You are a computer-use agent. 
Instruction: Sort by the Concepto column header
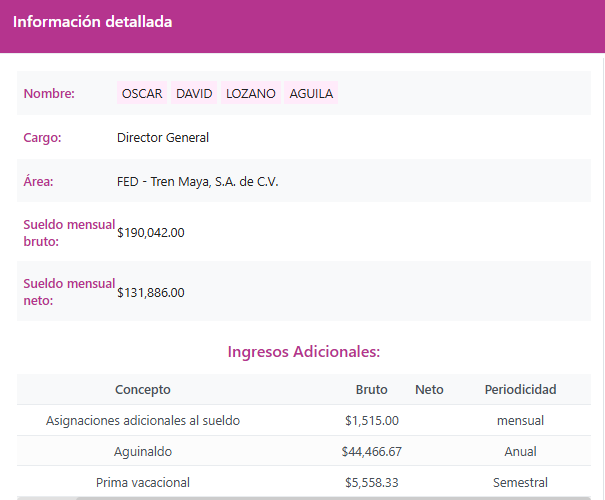pyautogui.click(x=143, y=390)
